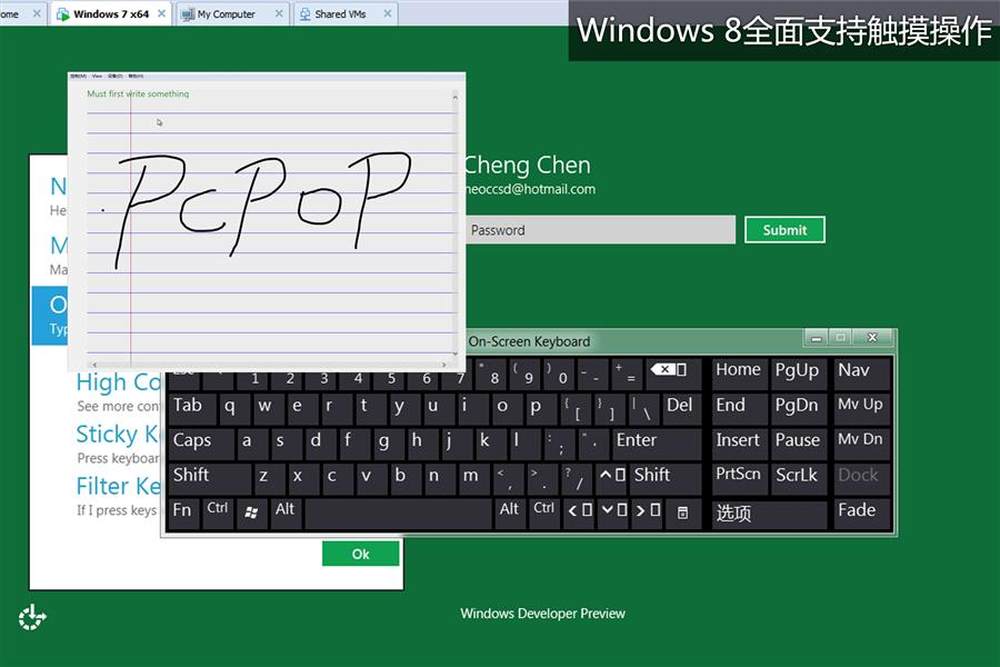Click the vertical scrollbar of handwriting pad
The height and width of the screenshot is (667, 1000).
coord(455,226)
